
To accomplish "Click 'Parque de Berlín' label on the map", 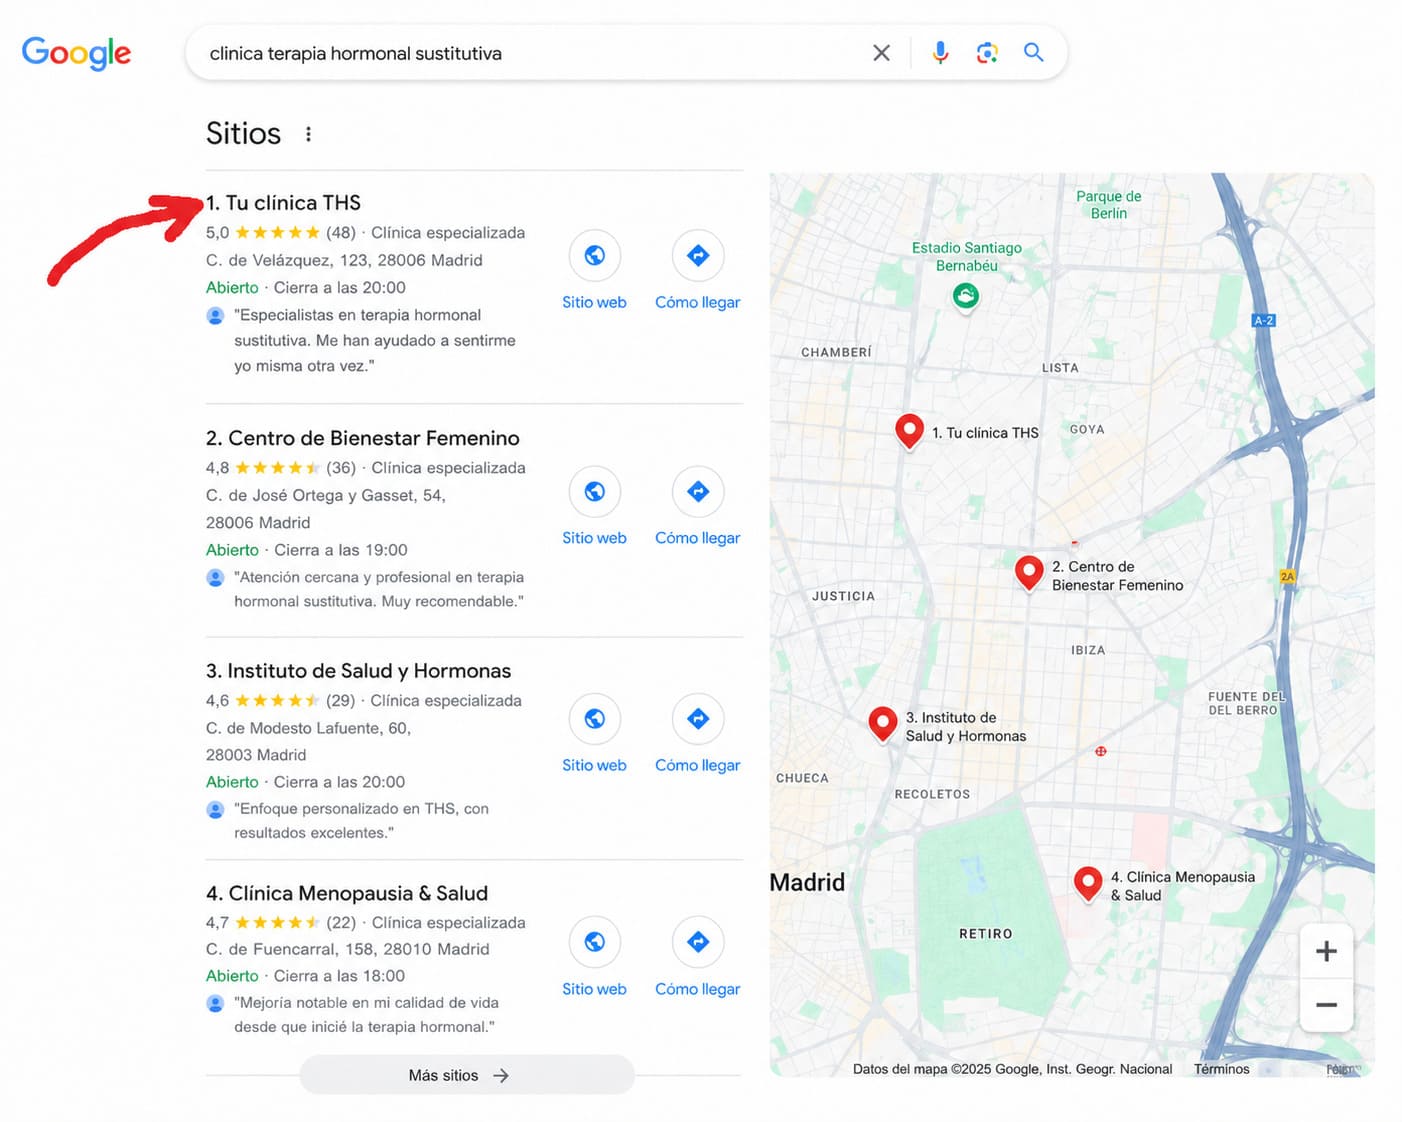I will (x=1108, y=205).
